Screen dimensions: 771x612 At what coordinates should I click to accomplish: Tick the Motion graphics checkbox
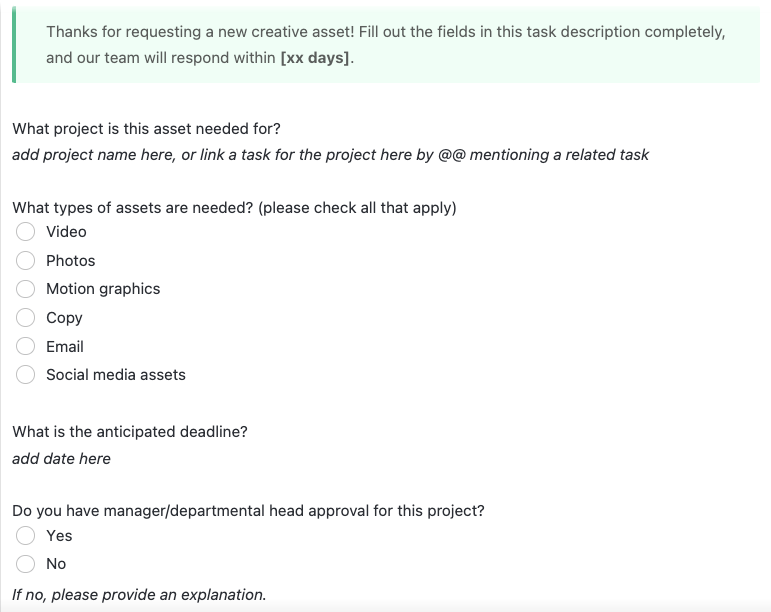(27, 289)
